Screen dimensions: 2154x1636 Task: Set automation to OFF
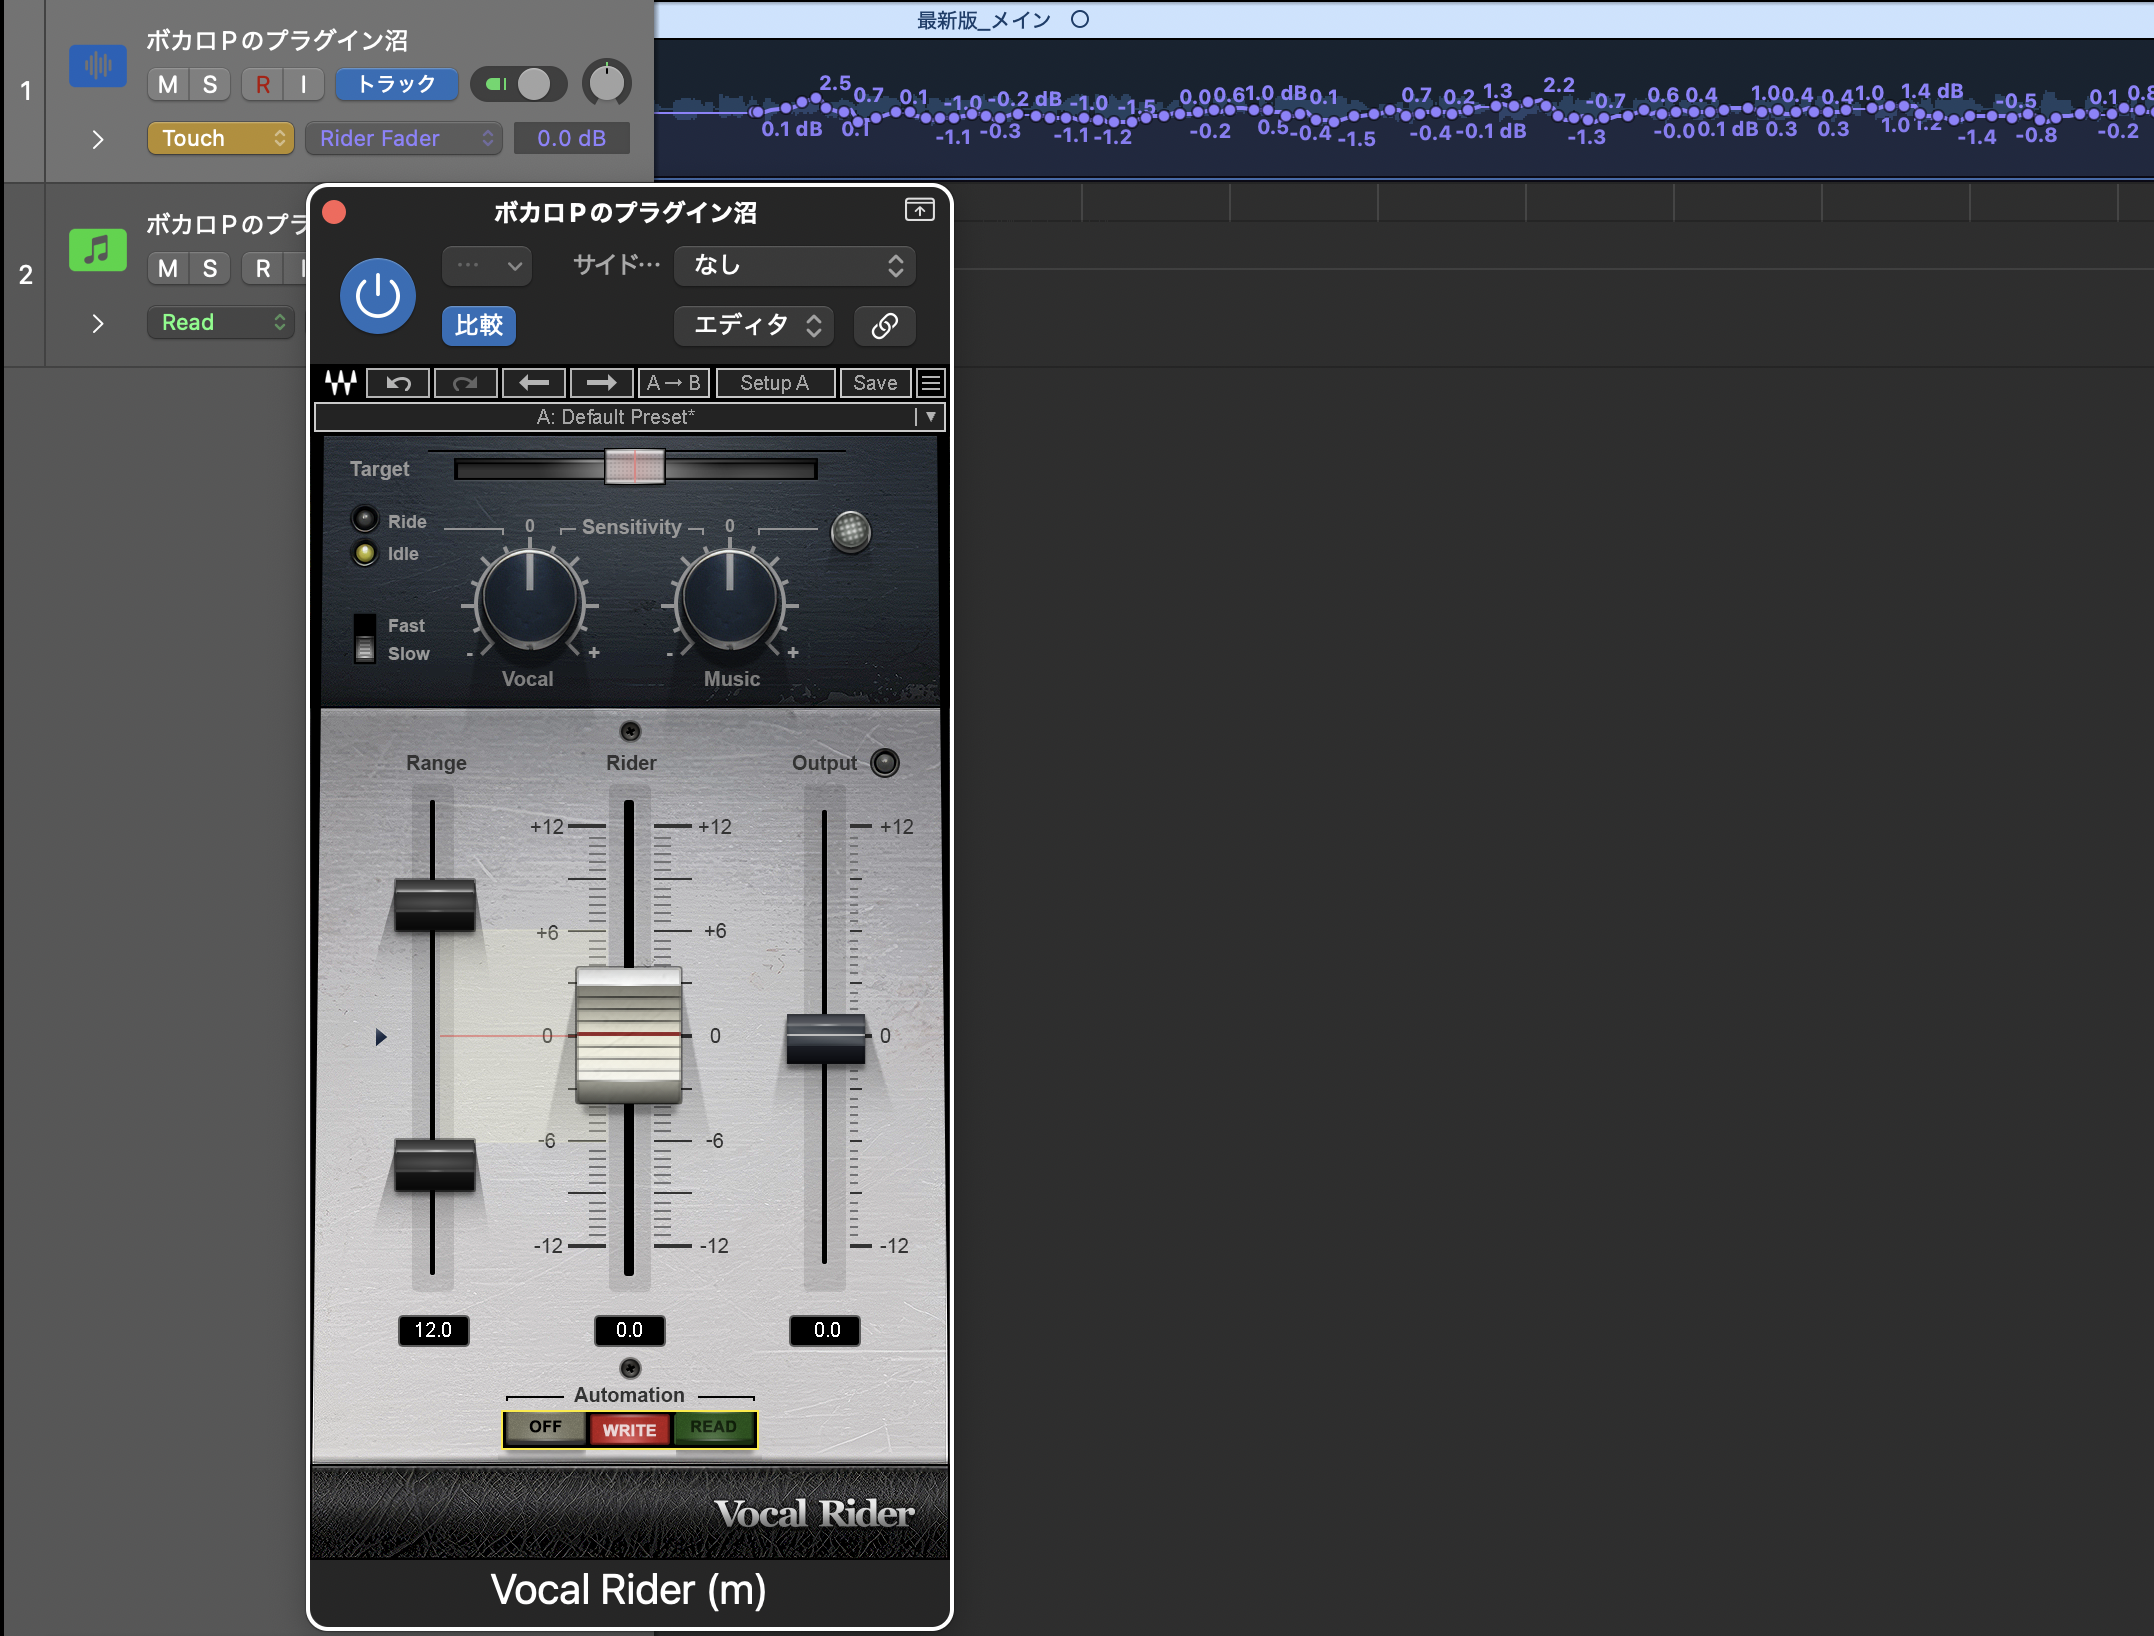[545, 1428]
